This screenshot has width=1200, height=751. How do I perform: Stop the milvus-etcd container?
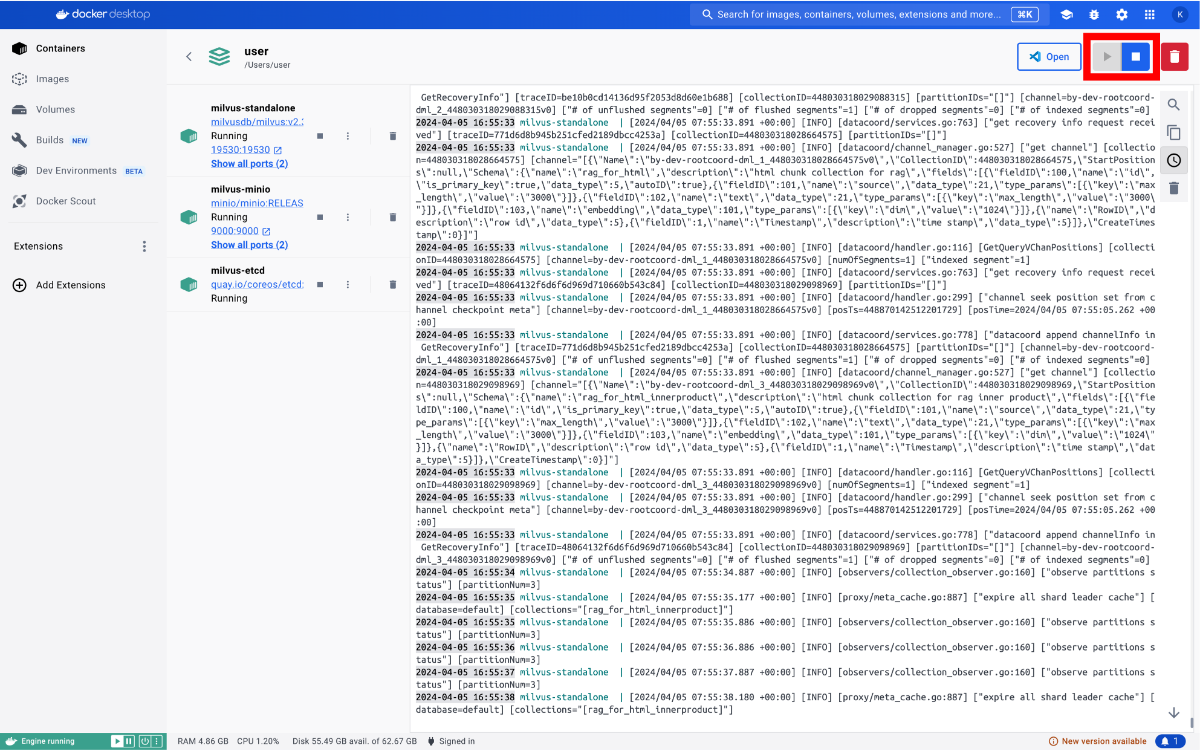coord(319,285)
